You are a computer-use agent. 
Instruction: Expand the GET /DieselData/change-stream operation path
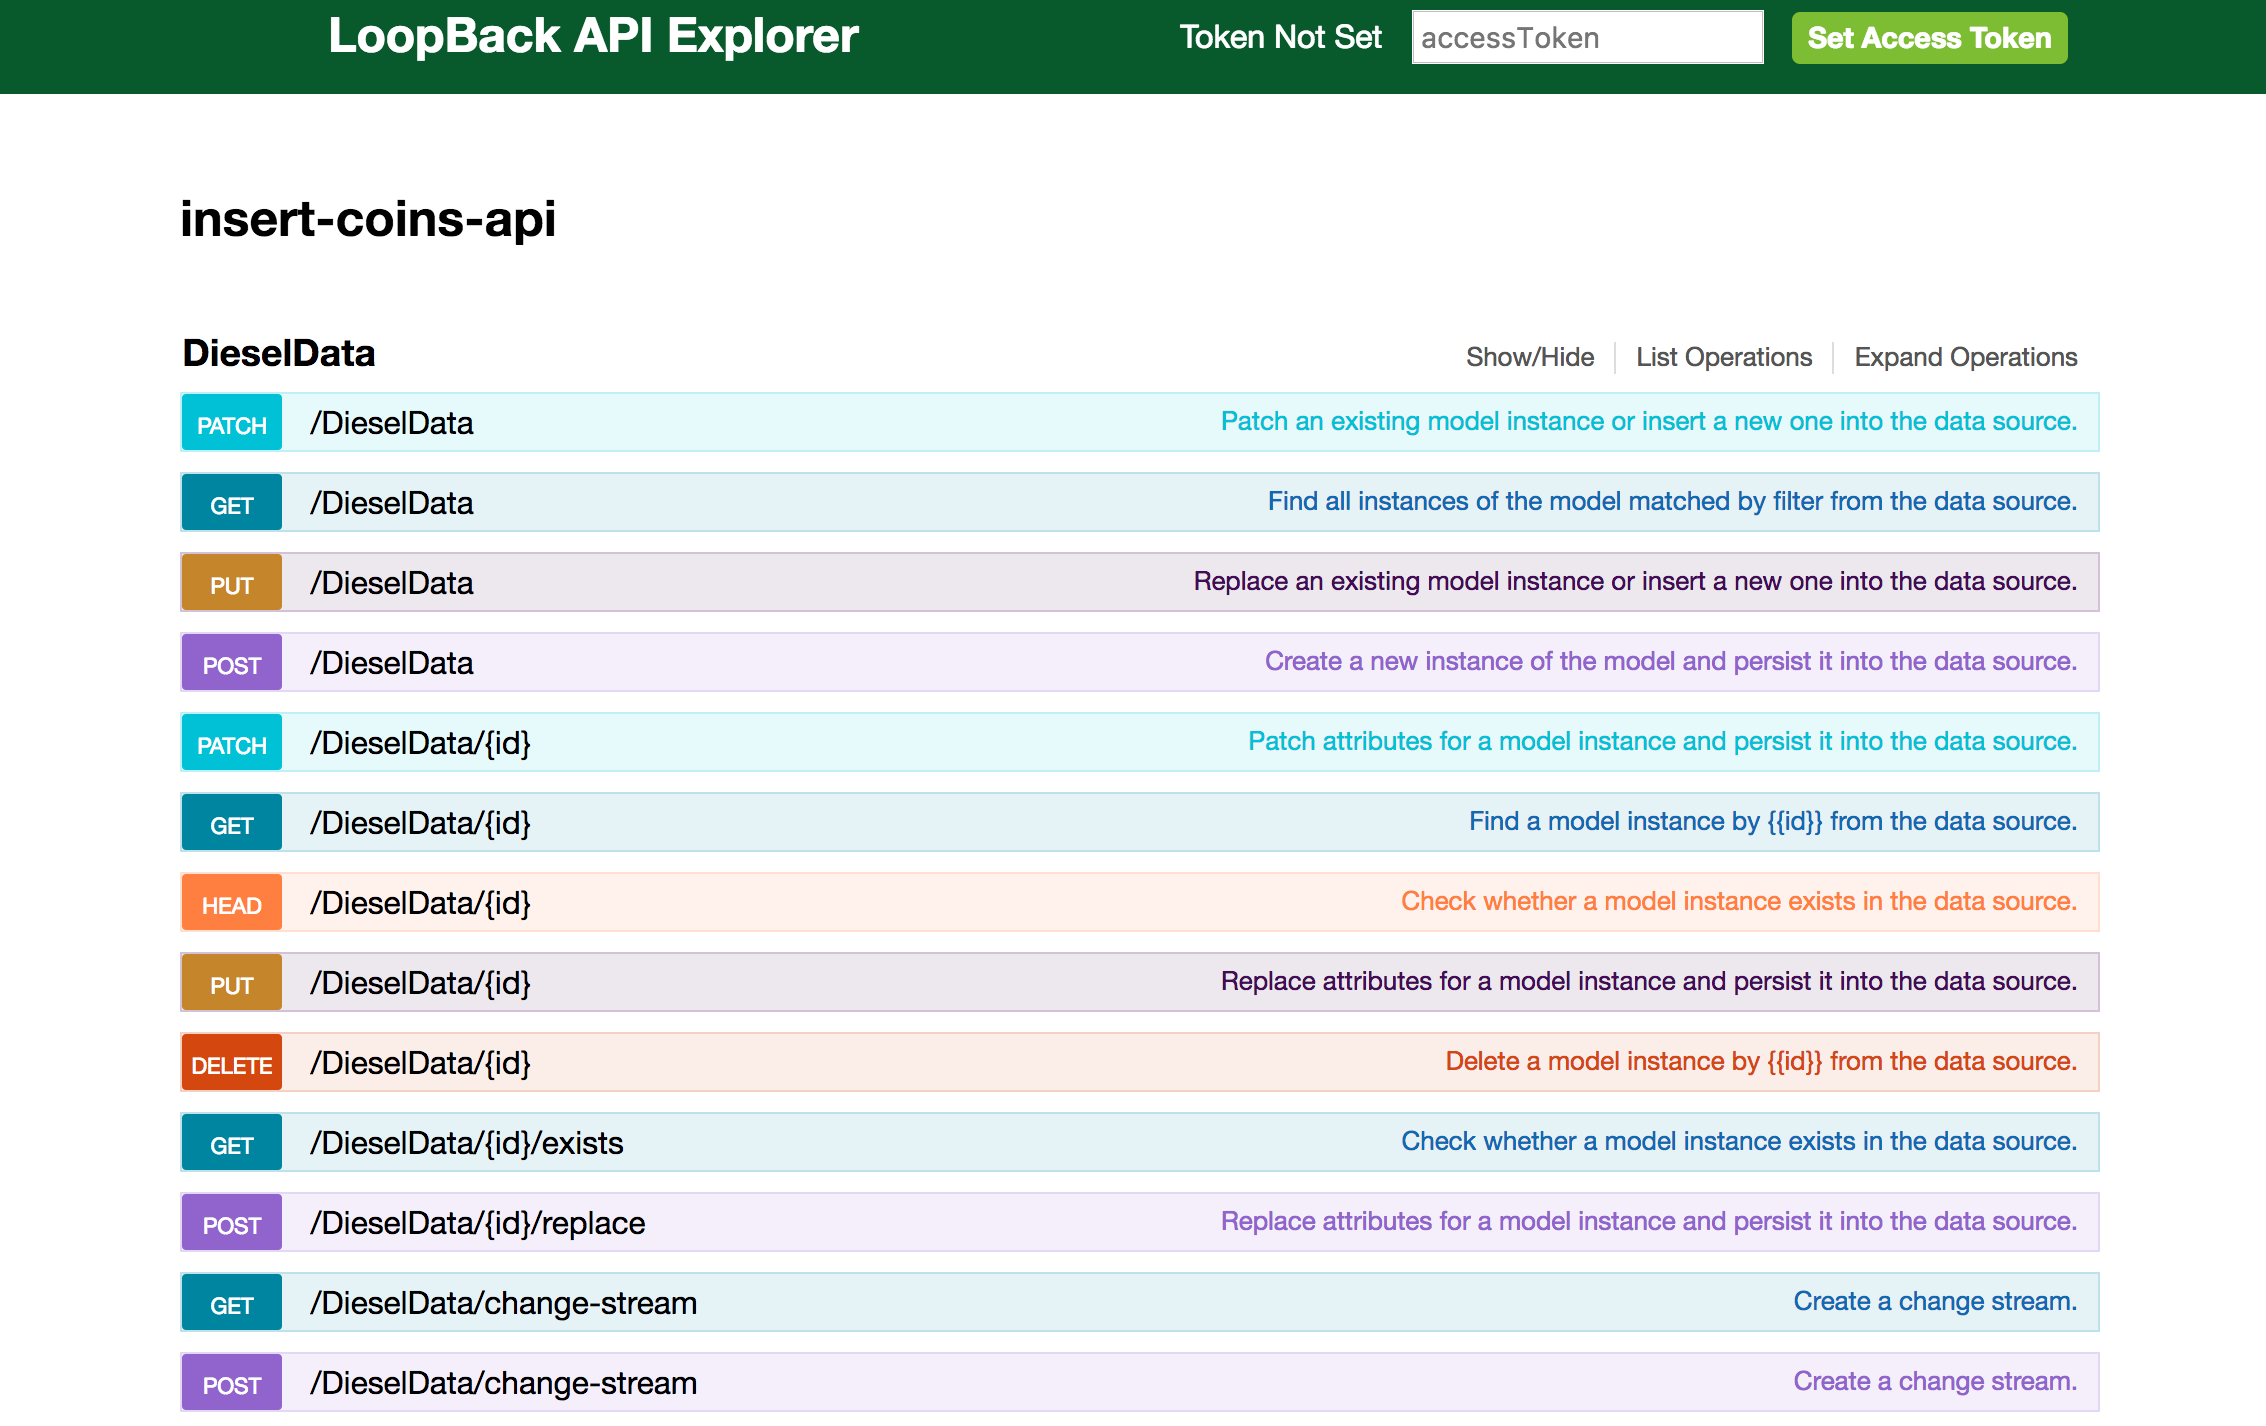(503, 1303)
